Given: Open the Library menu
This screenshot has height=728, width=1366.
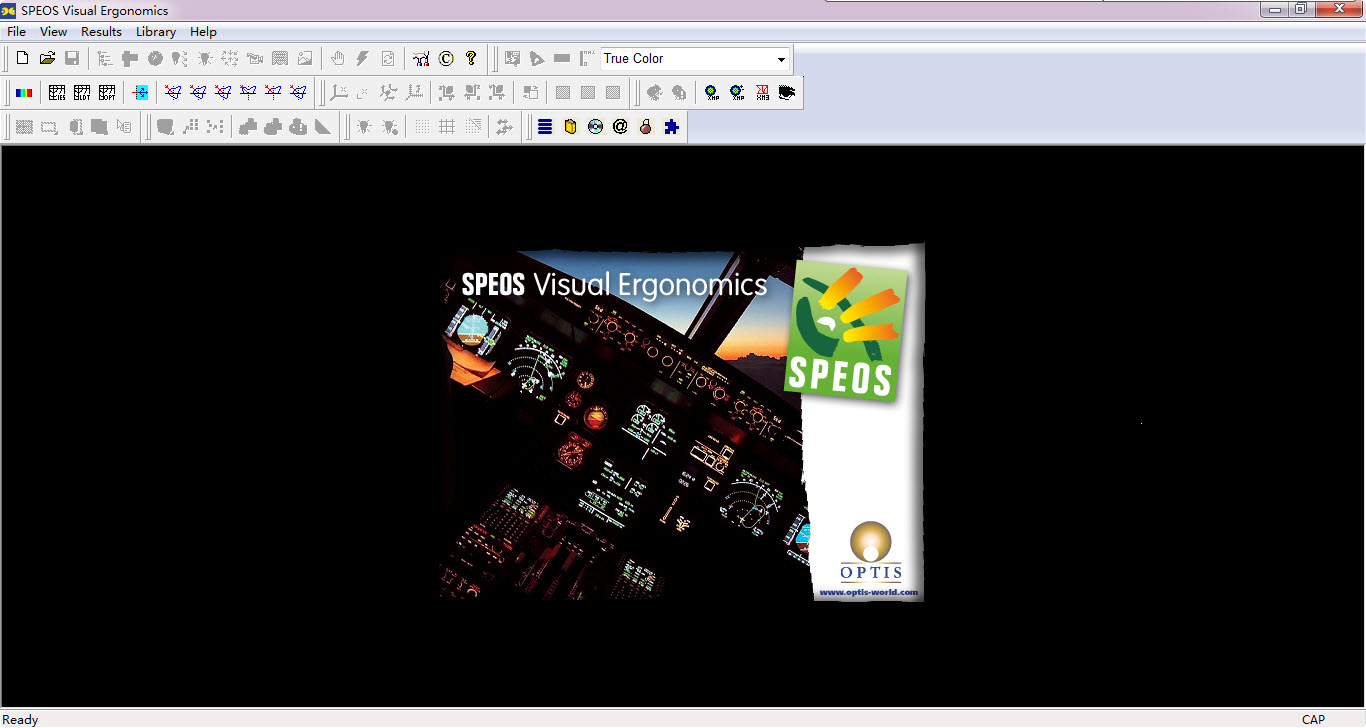Looking at the screenshot, I should (x=156, y=32).
